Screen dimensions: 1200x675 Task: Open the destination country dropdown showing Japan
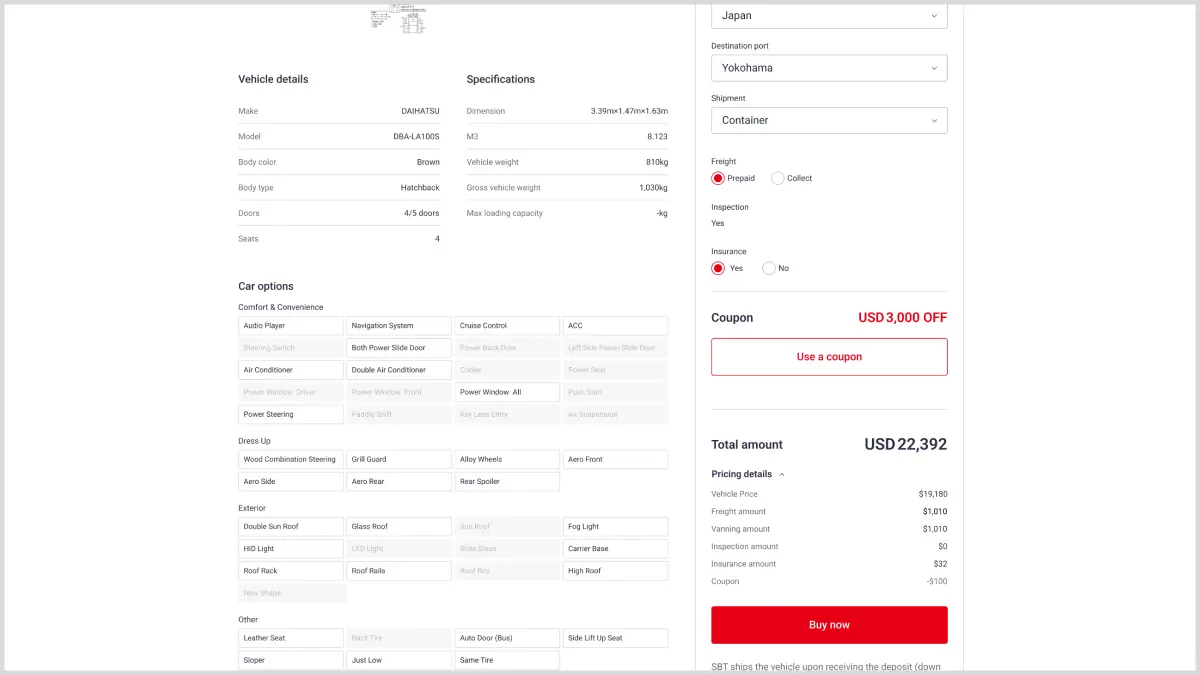[828, 15]
